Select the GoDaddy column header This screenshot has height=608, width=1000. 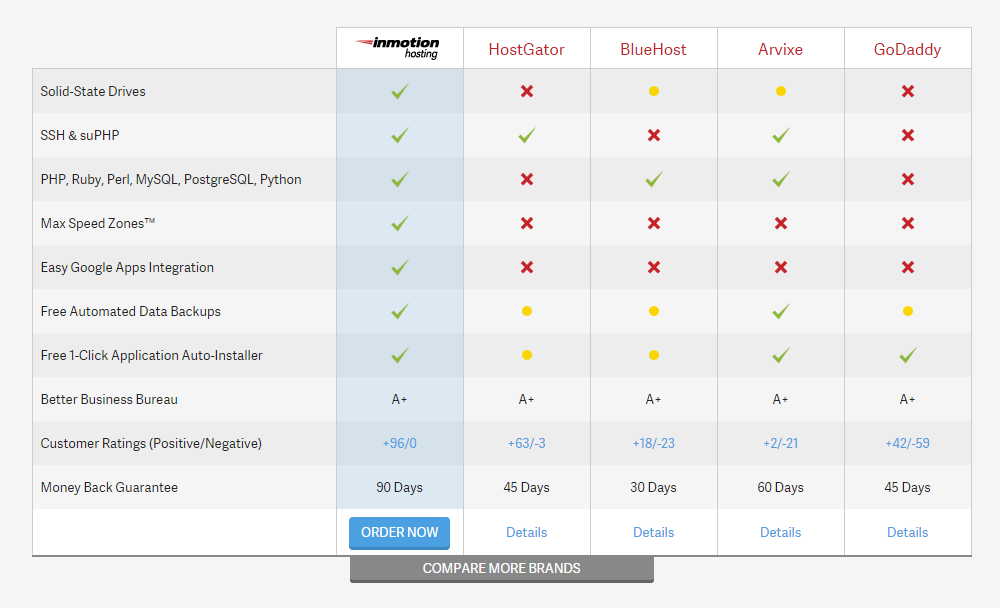coord(907,47)
